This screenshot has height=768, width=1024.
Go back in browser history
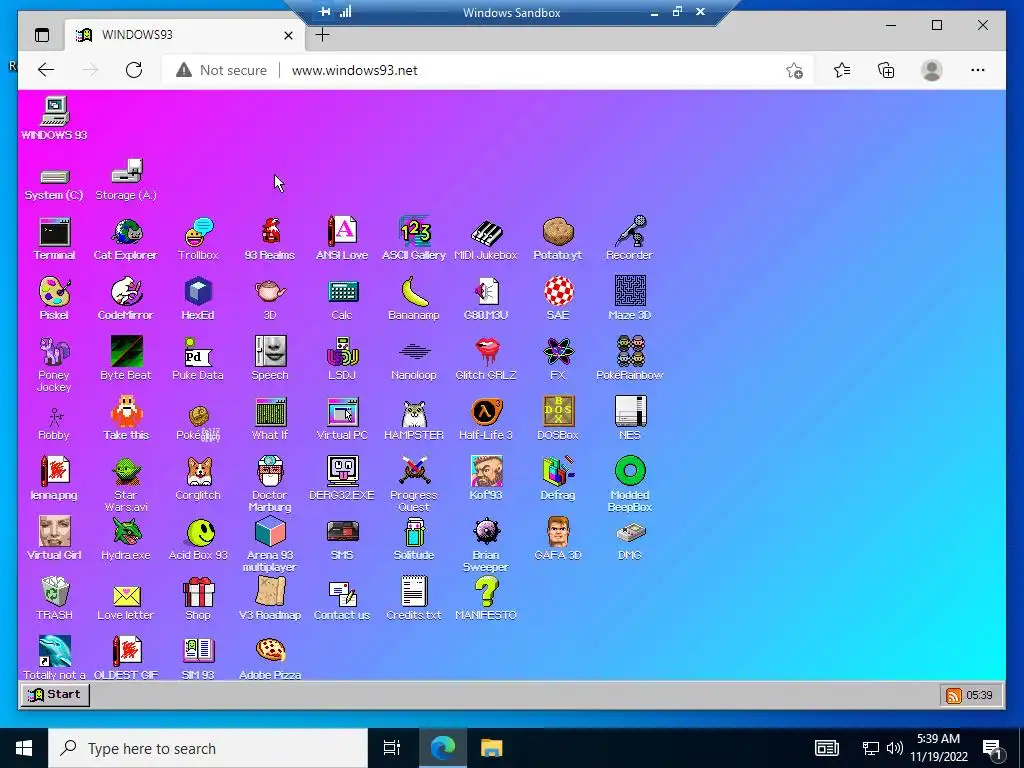pyautogui.click(x=46, y=70)
